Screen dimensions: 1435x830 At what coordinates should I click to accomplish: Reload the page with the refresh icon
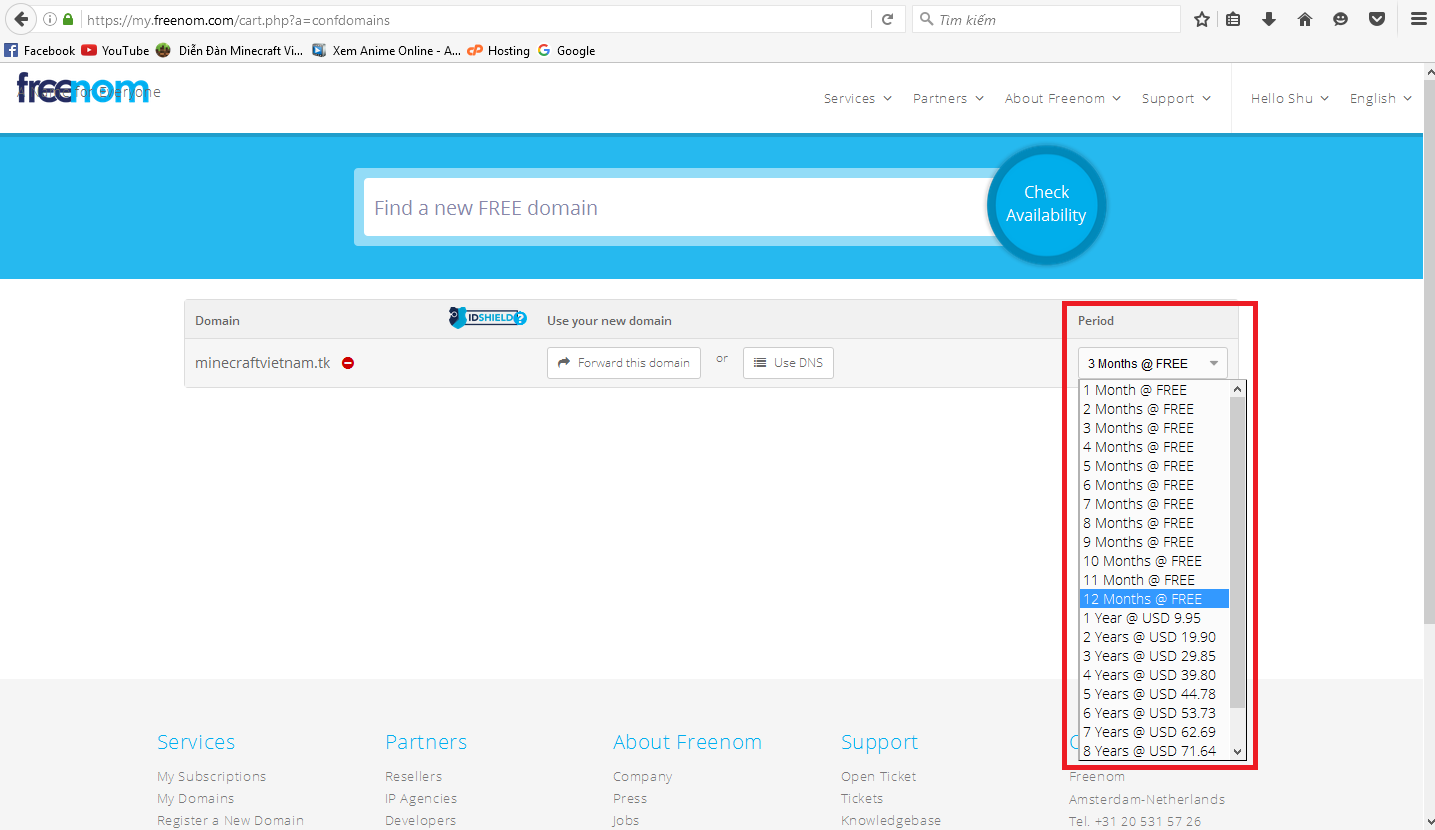coord(887,19)
